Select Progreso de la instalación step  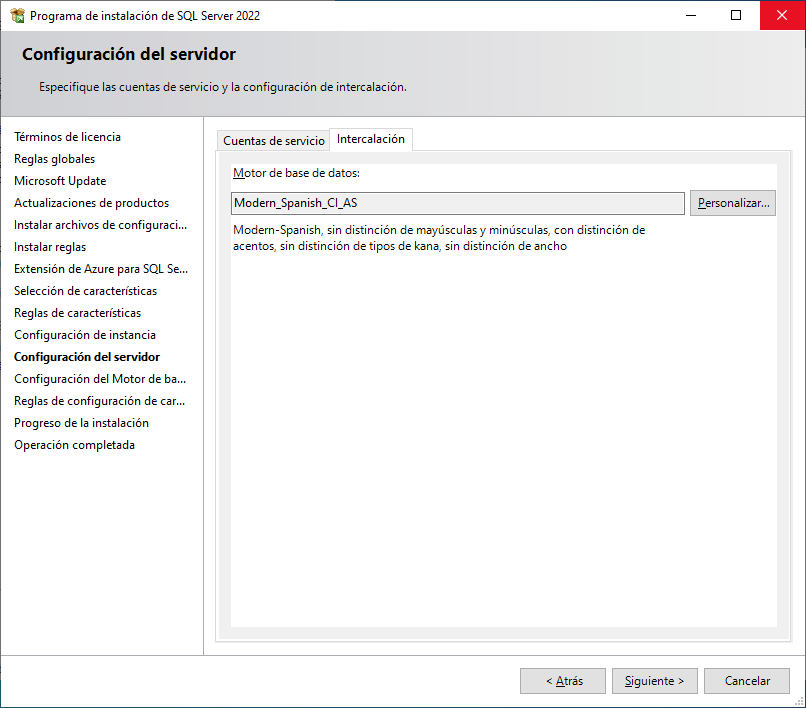point(81,423)
